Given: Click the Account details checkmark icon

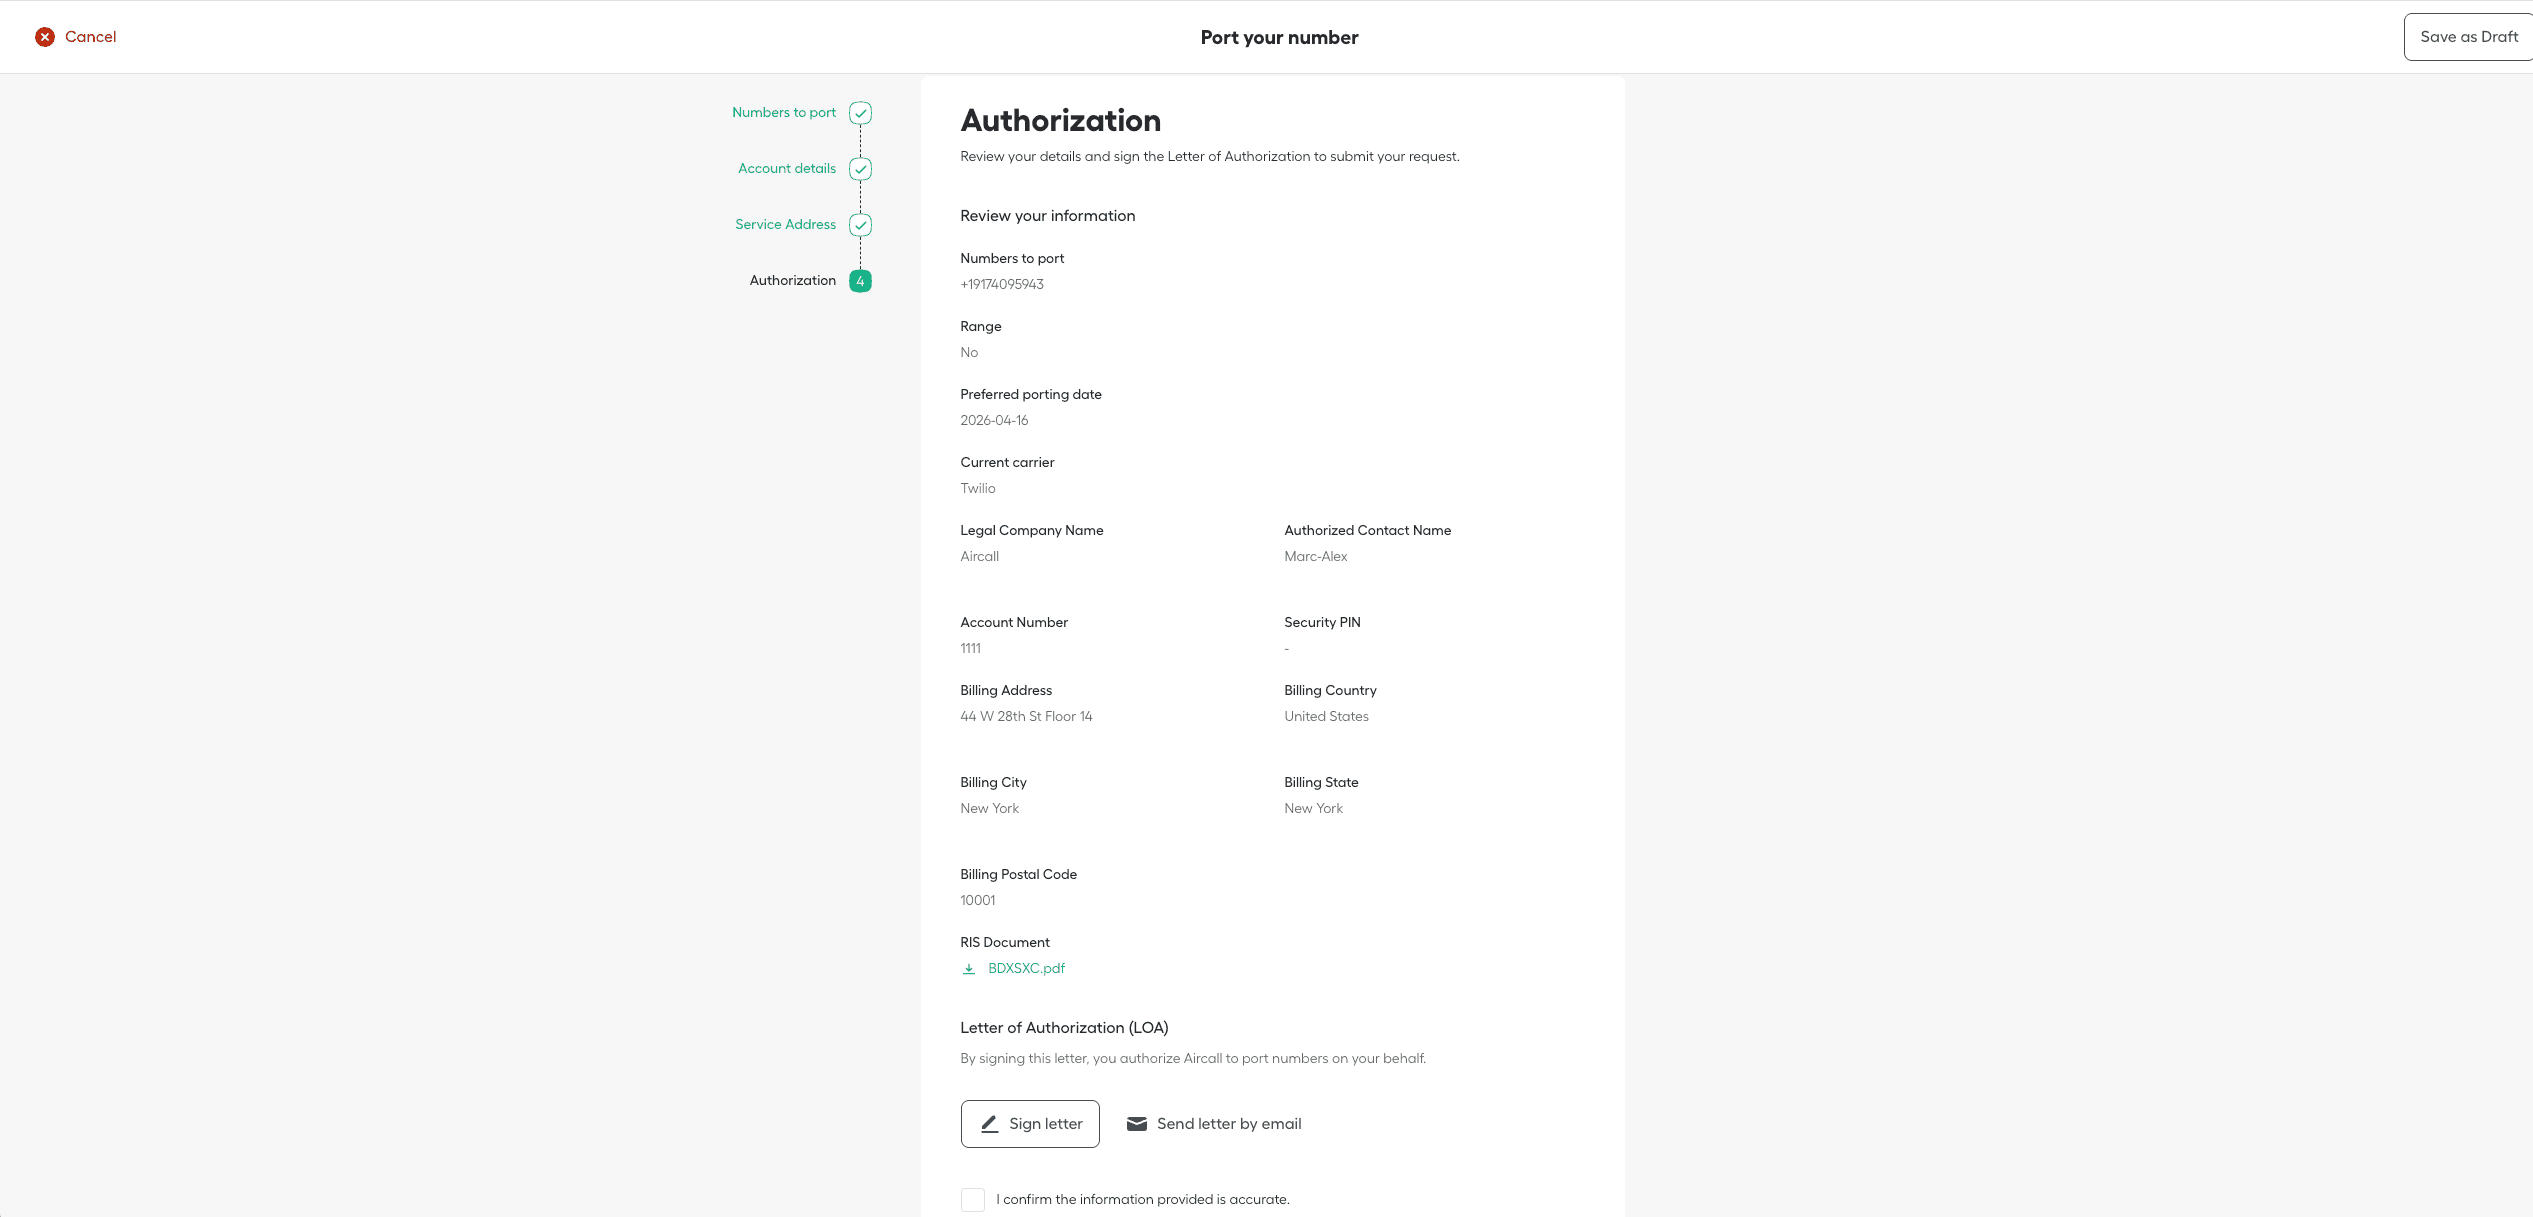Looking at the screenshot, I should coord(860,169).
